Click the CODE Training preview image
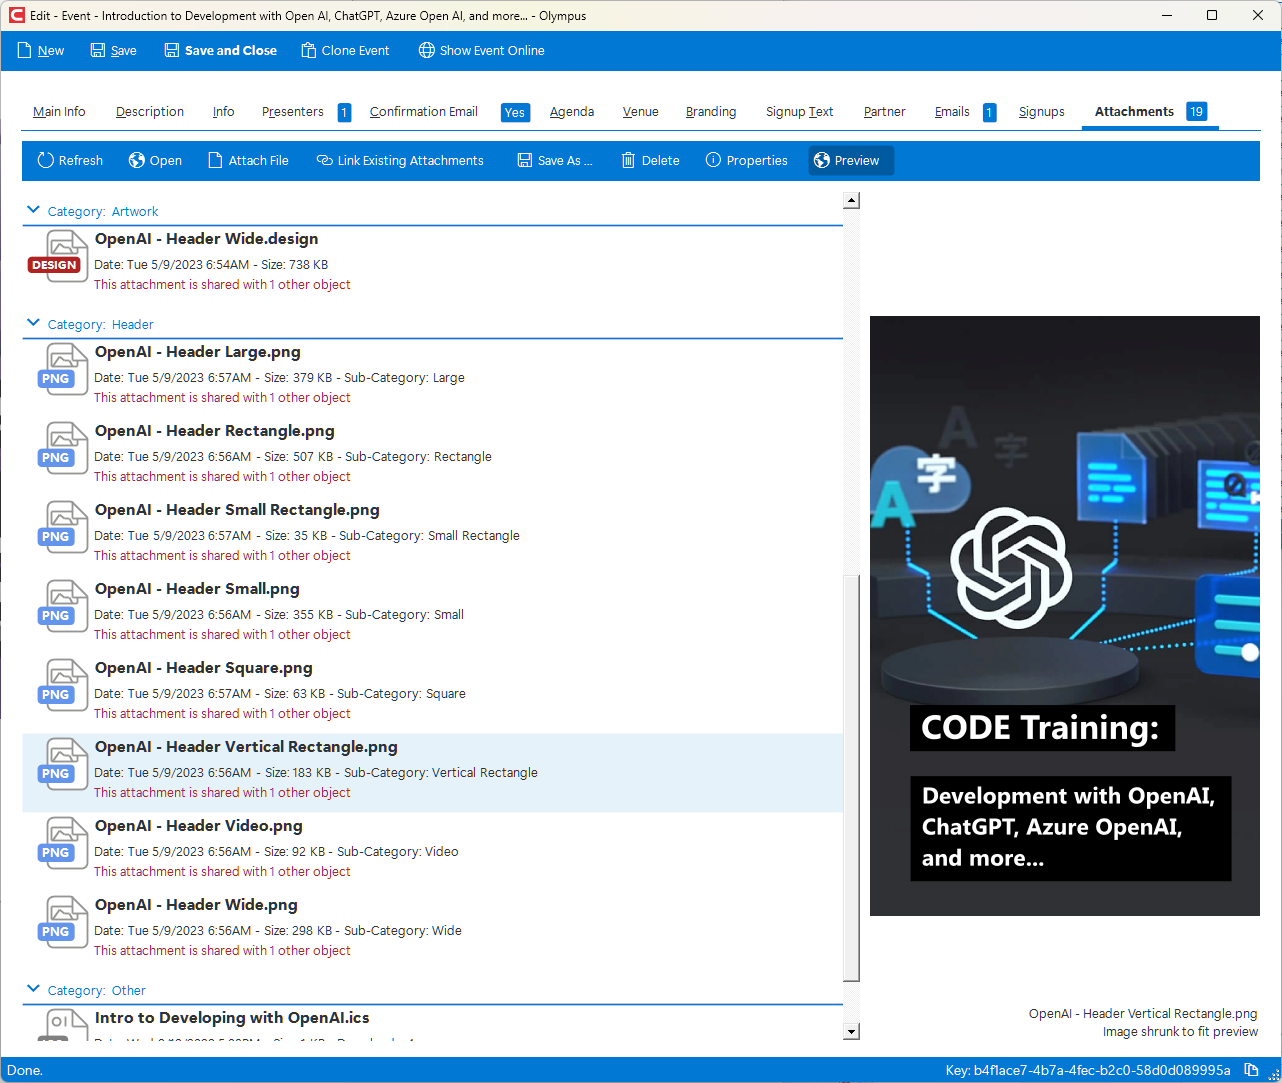The image size is (1282, 1083). (1065, 616)
